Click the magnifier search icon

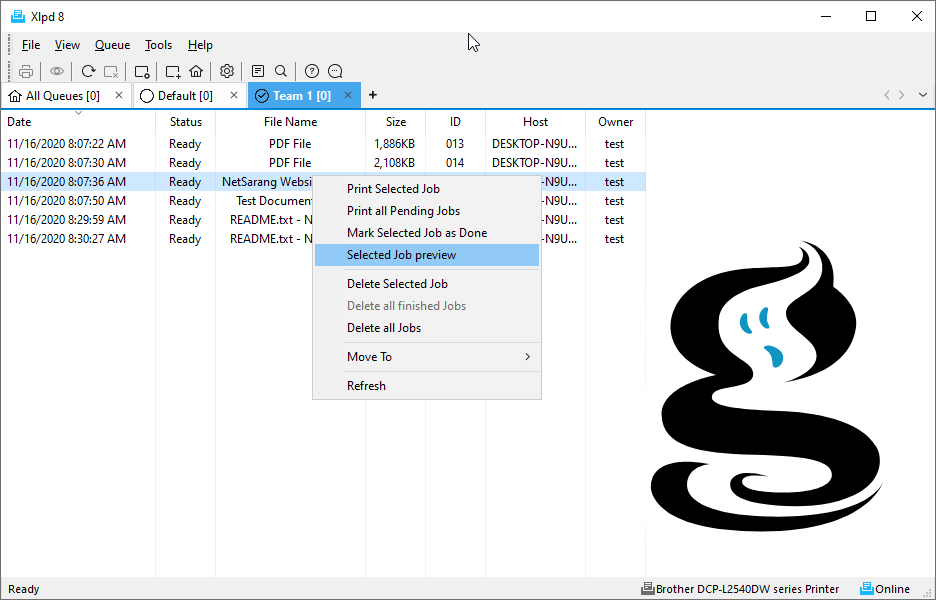pyautogui.click(x=281, y=72)
